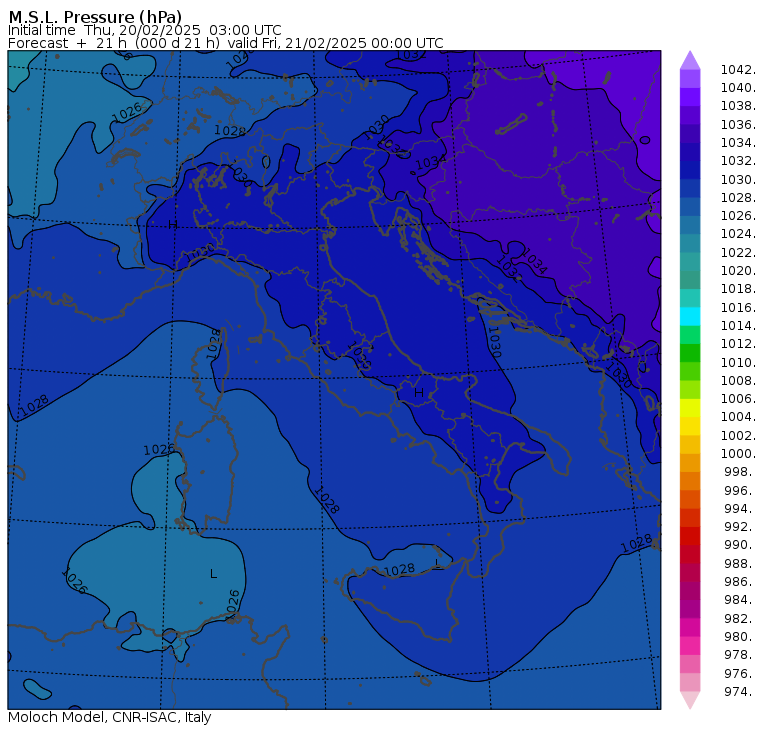Click the 'Forecast + 21 h' valid-time line
This screenshot has width=760, height=731.
click(x=225, y=43)
